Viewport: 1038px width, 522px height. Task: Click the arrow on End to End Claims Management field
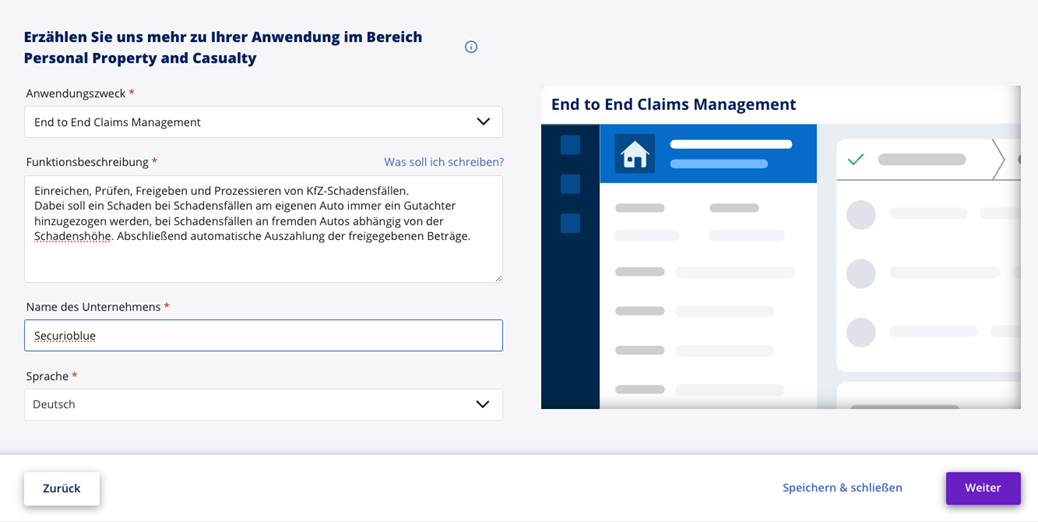(x=483, y=122)
